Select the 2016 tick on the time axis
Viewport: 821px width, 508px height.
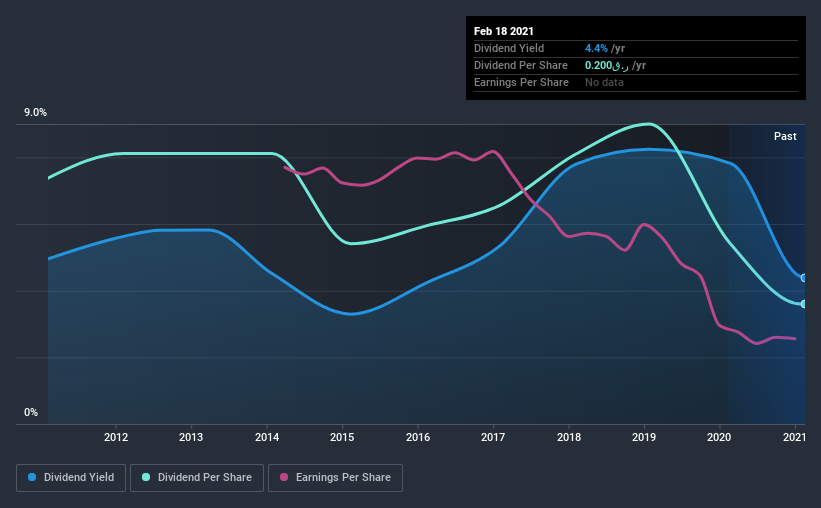tap(418, 437)
